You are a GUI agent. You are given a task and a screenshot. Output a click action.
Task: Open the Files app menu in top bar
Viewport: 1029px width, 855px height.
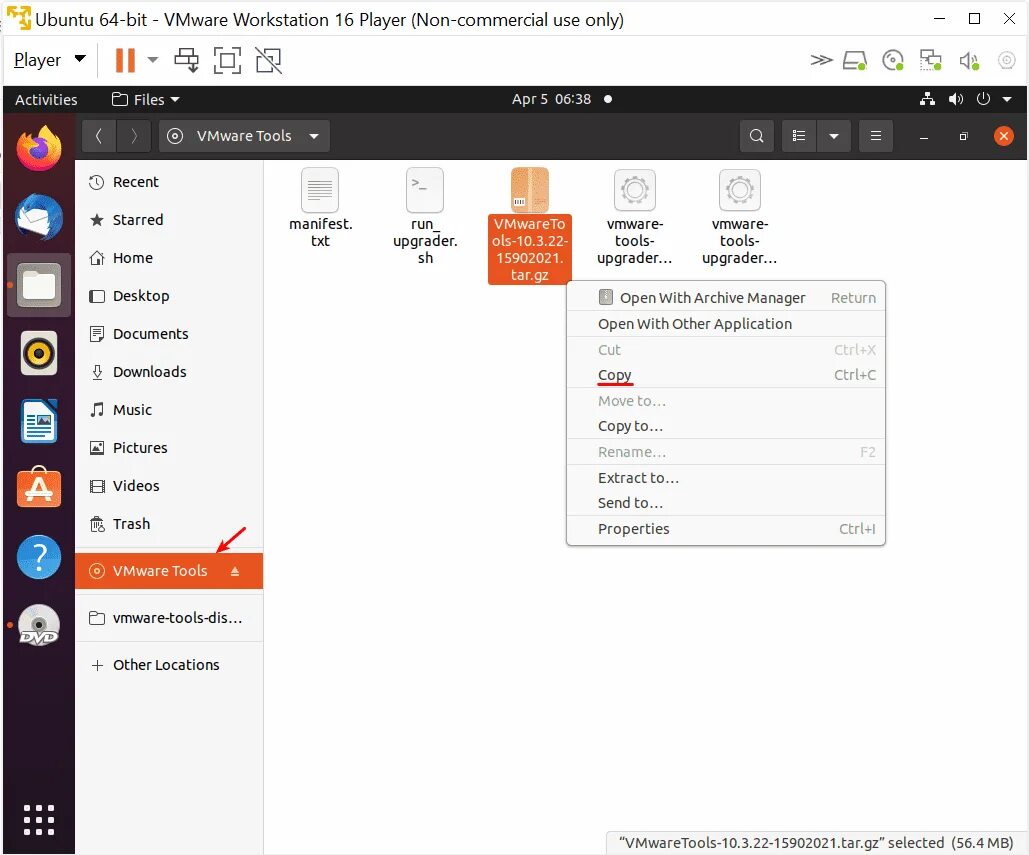pos(145,99)
